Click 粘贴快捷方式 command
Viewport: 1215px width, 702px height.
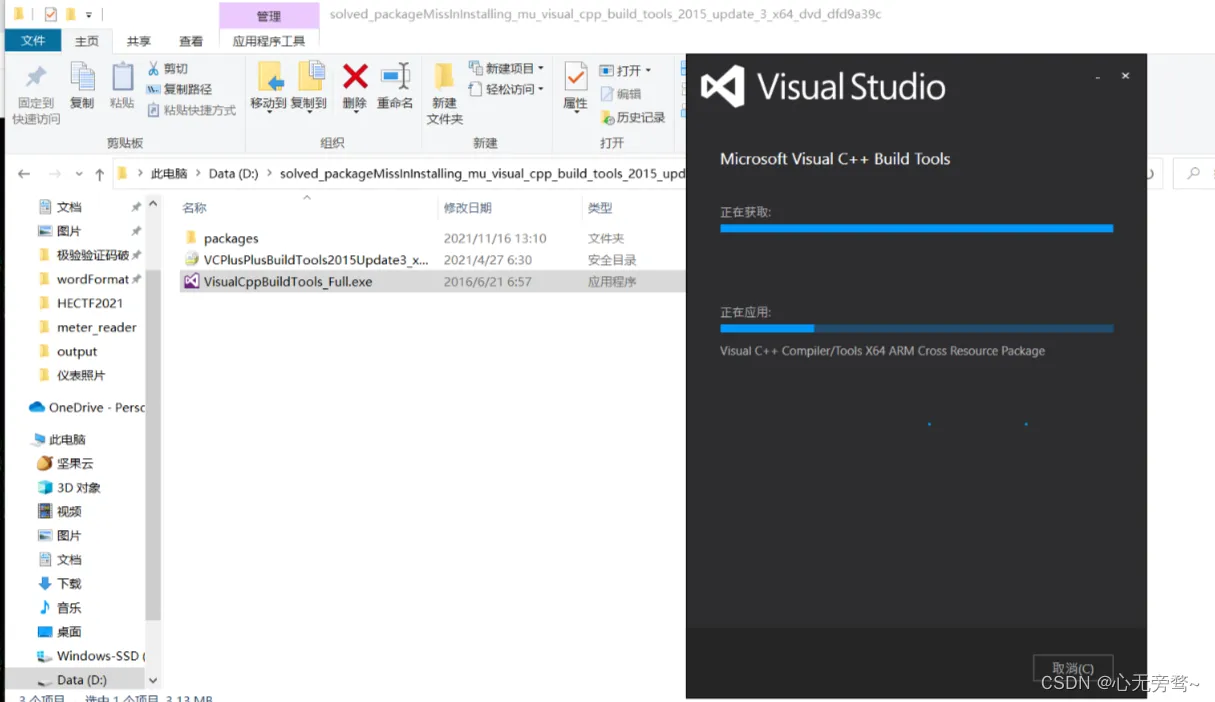[191, 110]
